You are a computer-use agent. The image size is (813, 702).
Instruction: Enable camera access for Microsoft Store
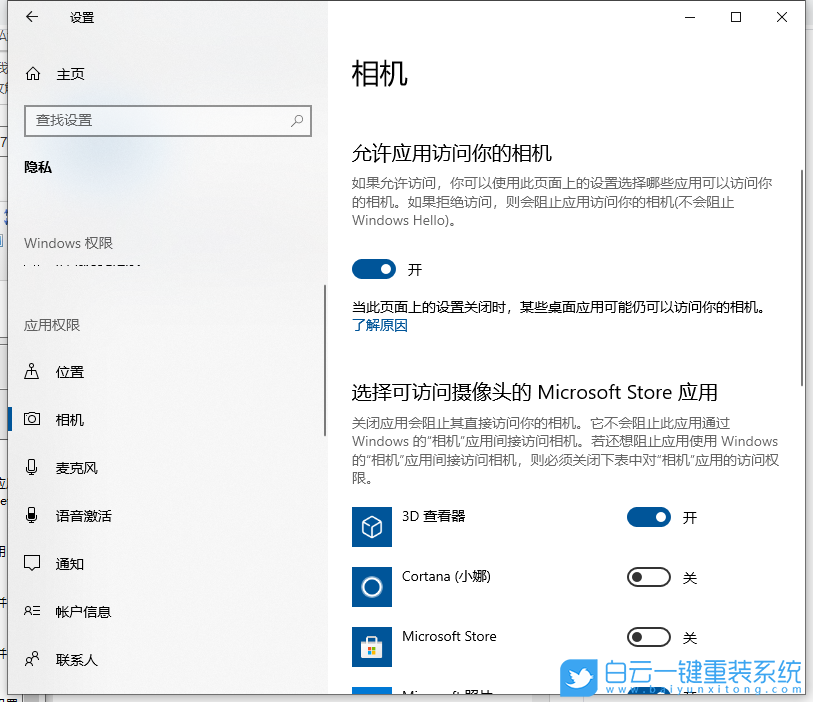pyautogui.click(x=648, y=637)
